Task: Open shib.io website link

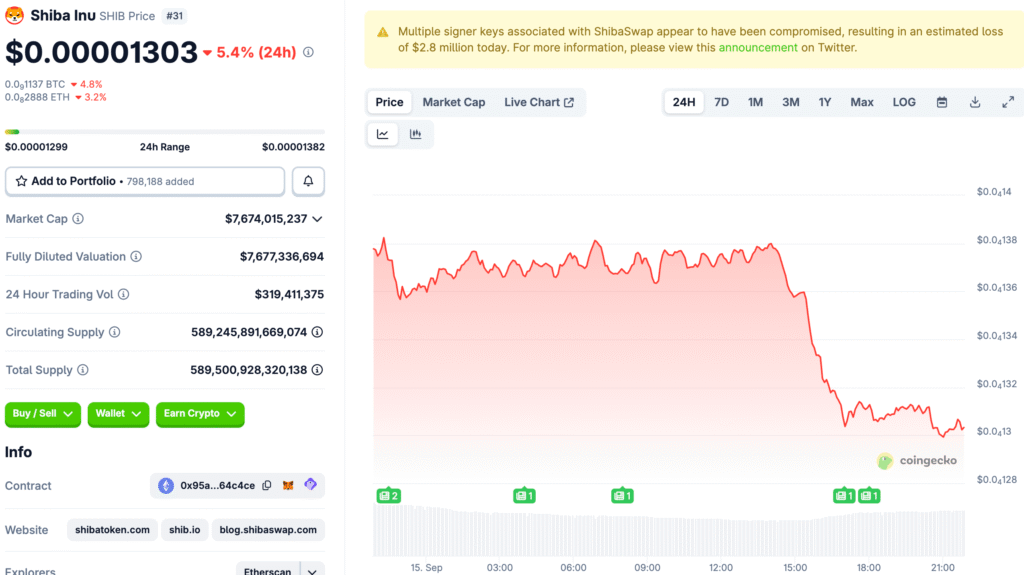Action: [x=185, y=530]
